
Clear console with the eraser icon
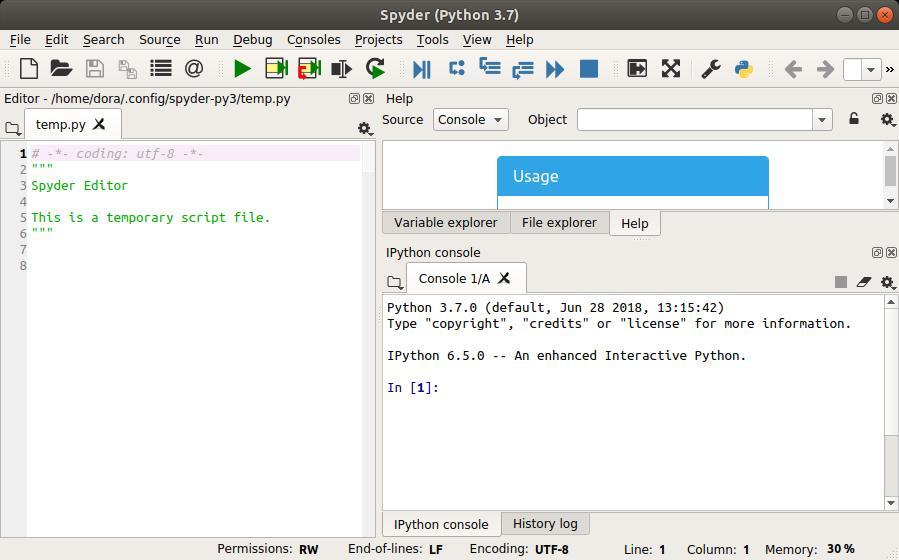[864, 282]
